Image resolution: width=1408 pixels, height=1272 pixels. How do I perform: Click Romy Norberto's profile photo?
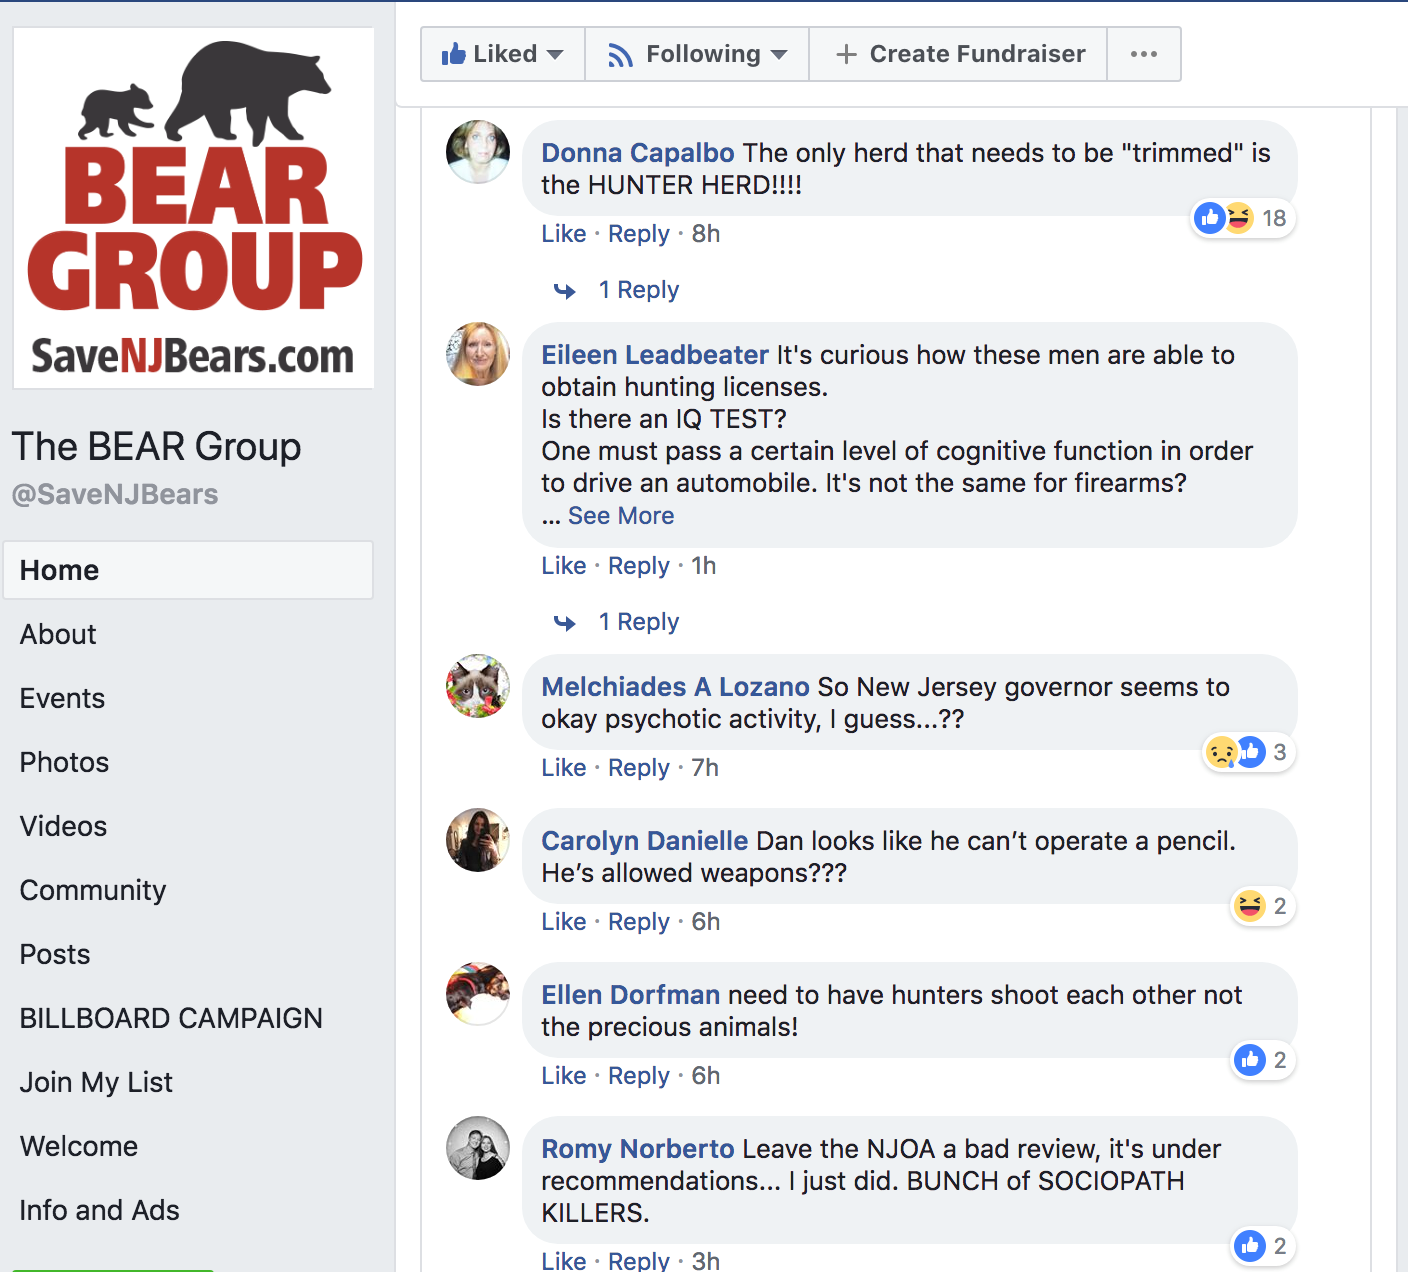coord(478,1148)
